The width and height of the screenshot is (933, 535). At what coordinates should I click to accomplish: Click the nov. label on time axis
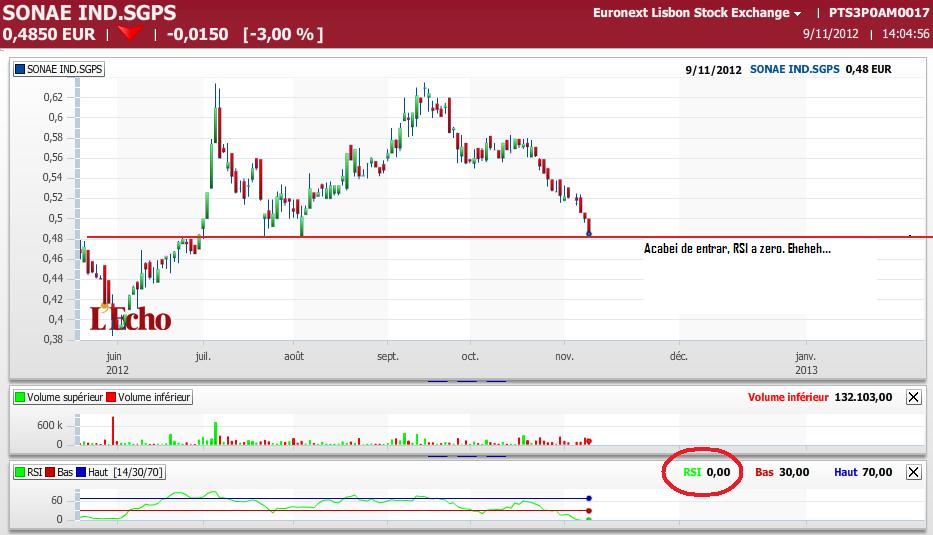pyautogui.click(x=564, y=356)
